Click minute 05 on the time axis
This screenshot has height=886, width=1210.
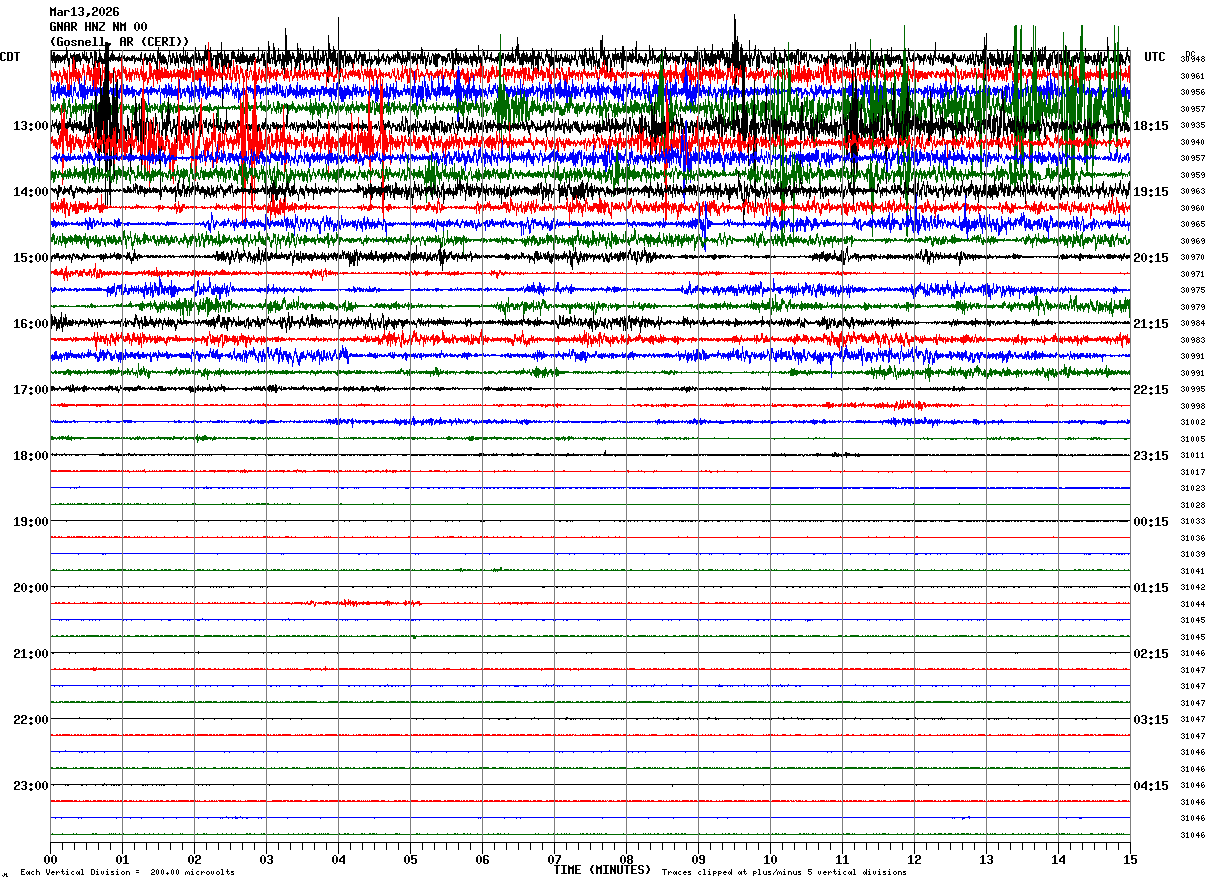pos(410,859)
